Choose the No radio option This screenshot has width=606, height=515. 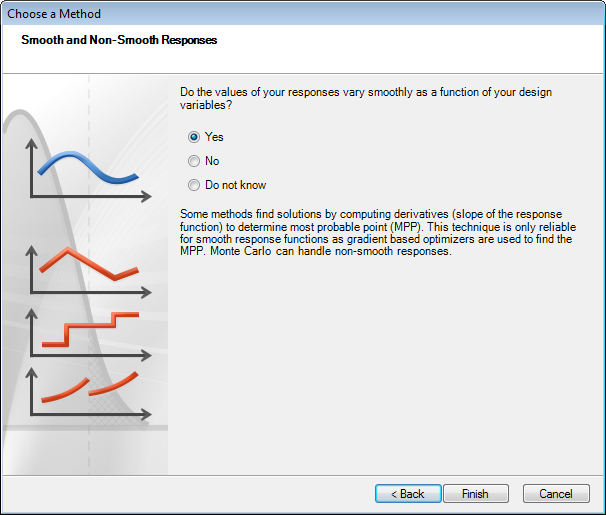click(194, 161)
